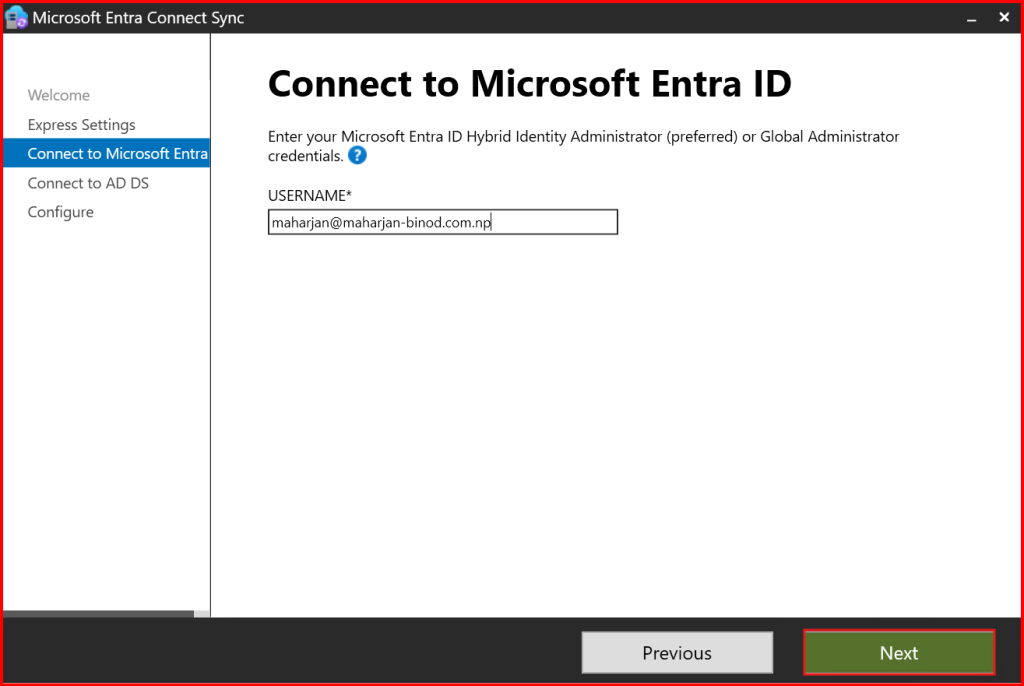Click the blue help question mark icon
The image size is (1024, 686).
(357, 156)
